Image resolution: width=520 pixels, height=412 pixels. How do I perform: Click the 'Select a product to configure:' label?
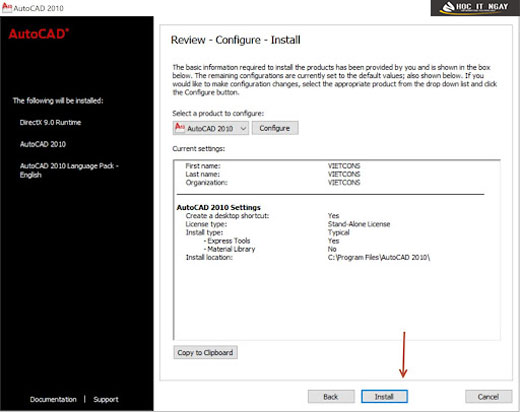coord(218,113)
